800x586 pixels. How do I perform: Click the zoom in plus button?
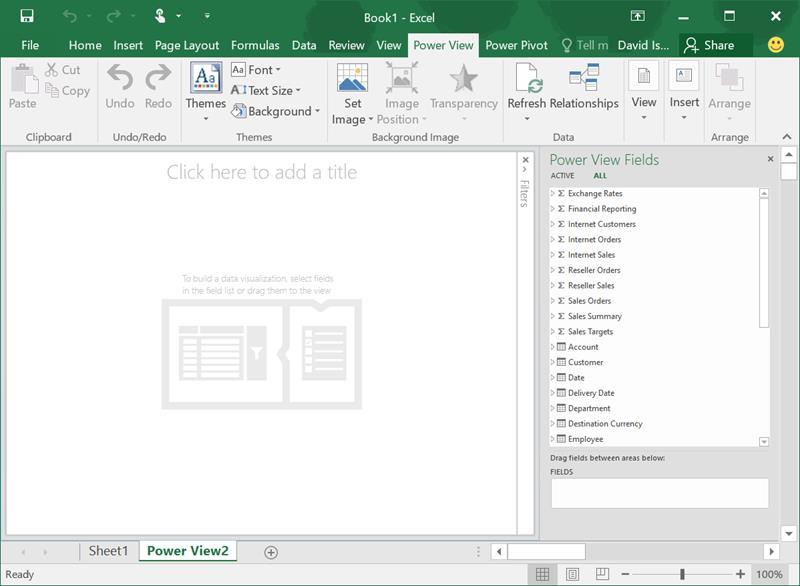click(x=740, y=574)
